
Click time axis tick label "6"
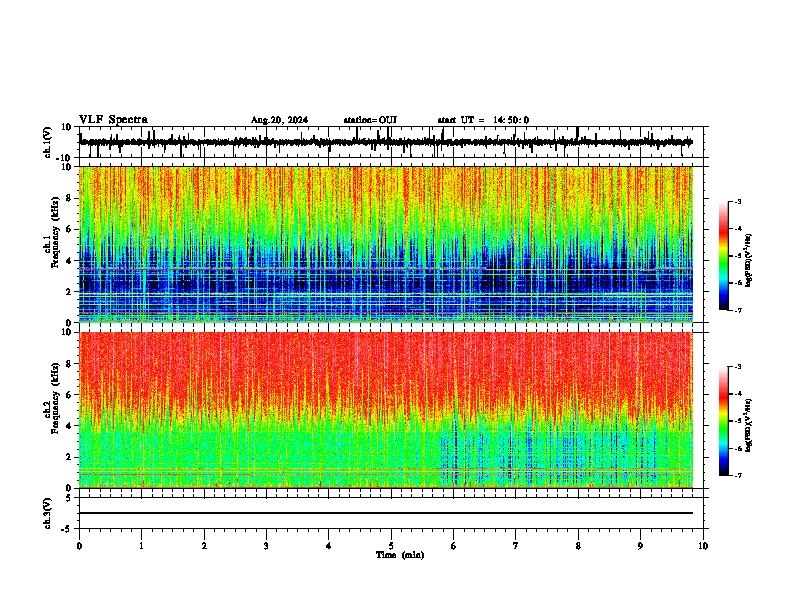point(454,546)
